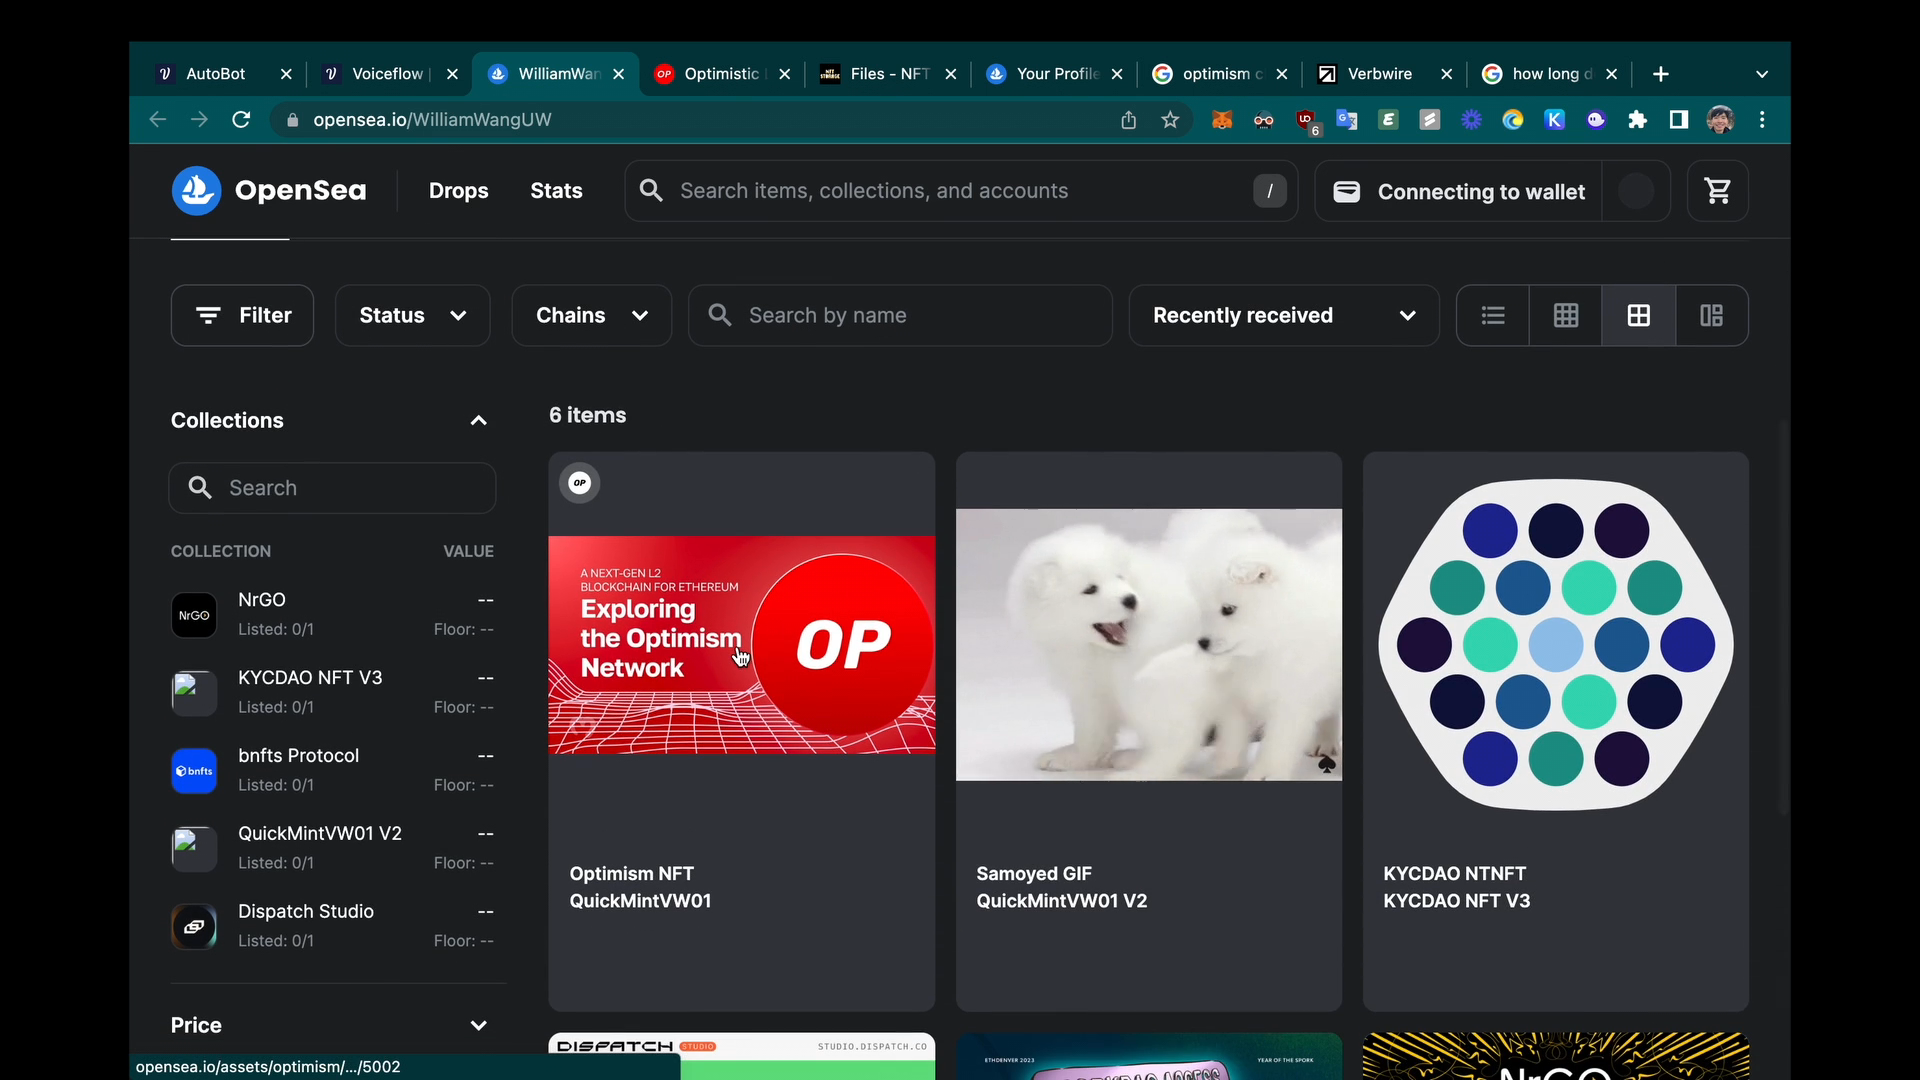Open the Drops menu

coord(459,191)
